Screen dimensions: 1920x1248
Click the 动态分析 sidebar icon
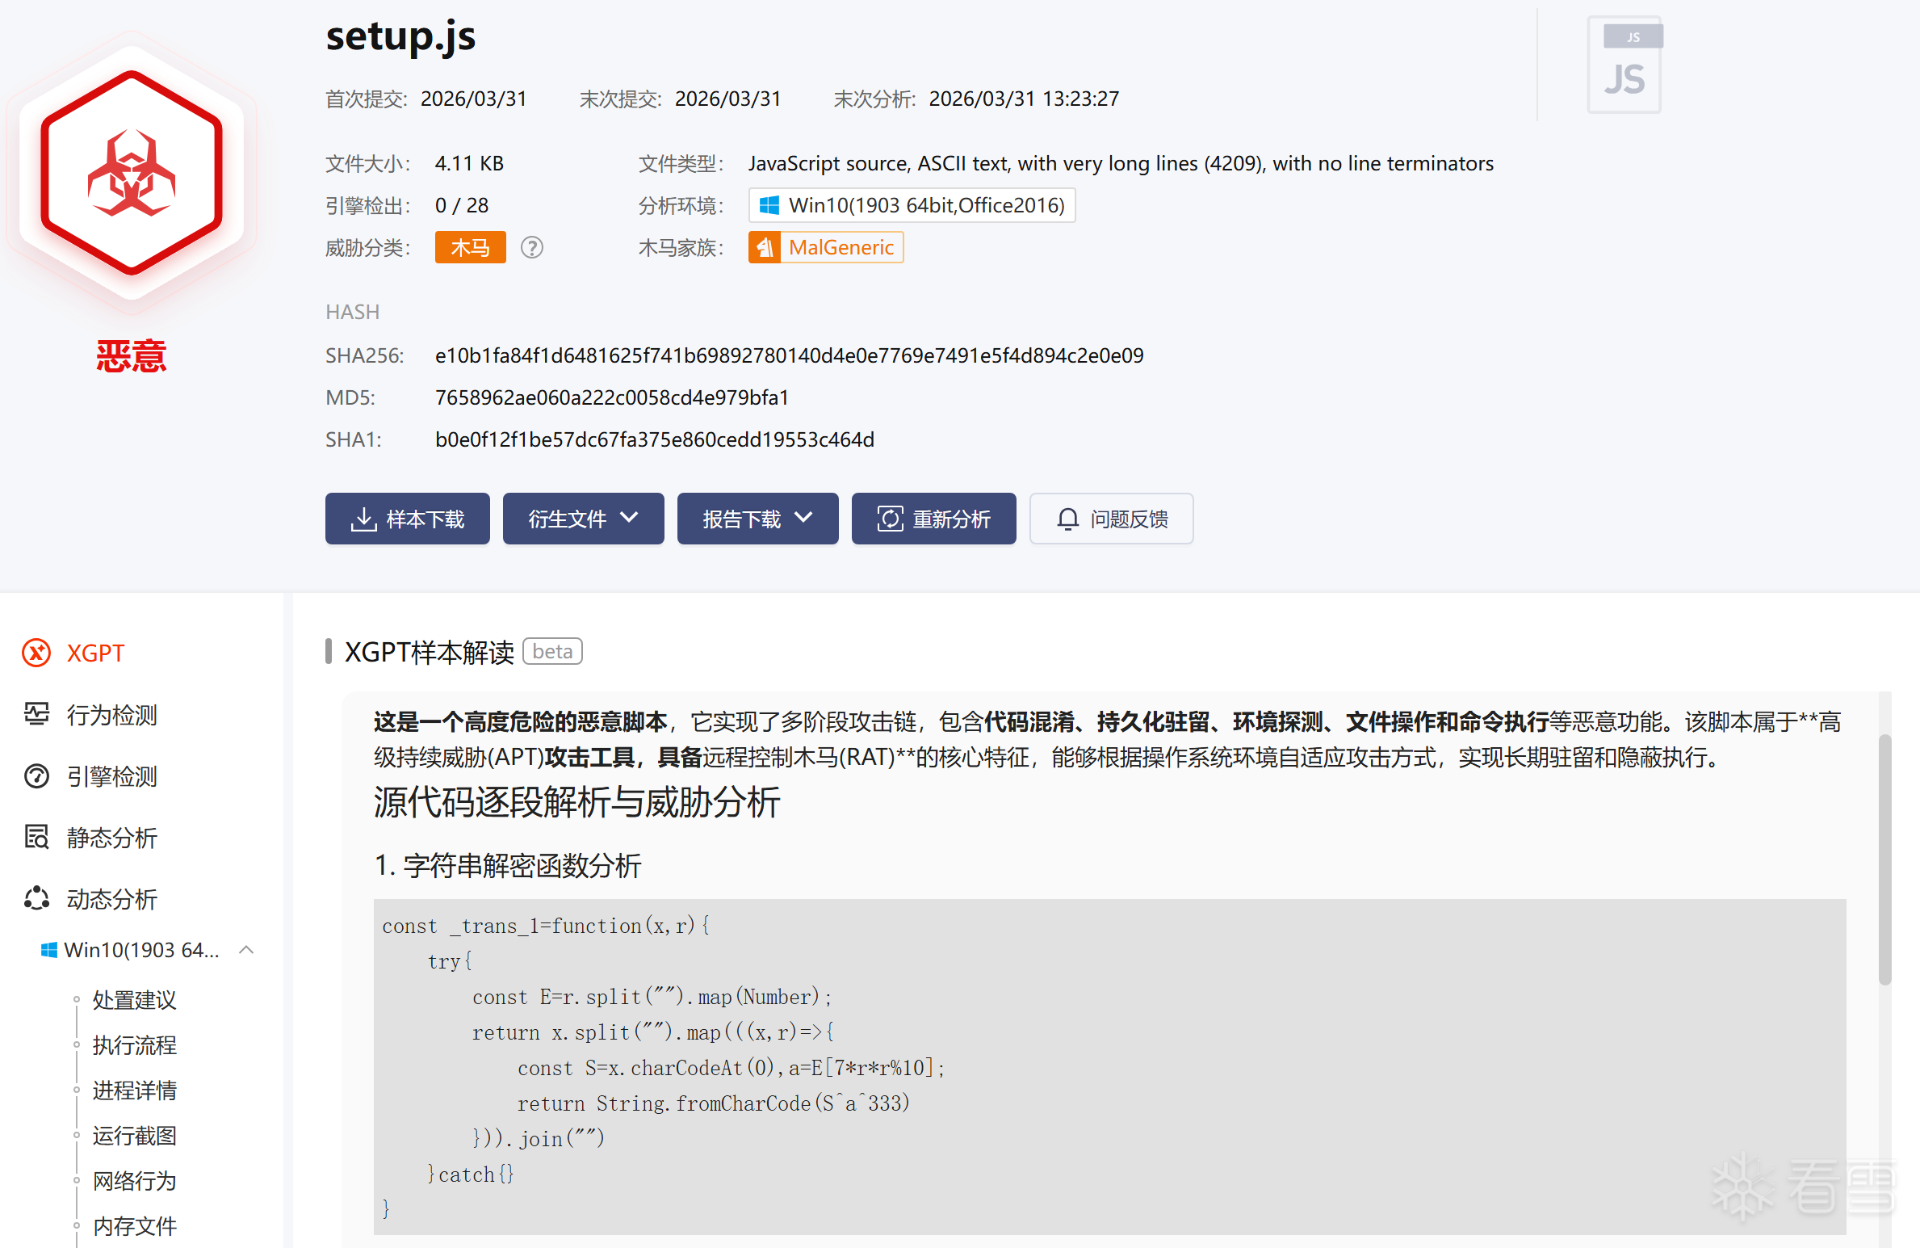[37, 898]
